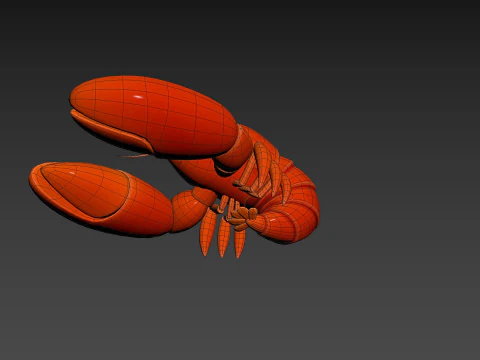Select the thin antenna between the claws
The width and height of the screenshot is (480, 360).
(135, 156)
